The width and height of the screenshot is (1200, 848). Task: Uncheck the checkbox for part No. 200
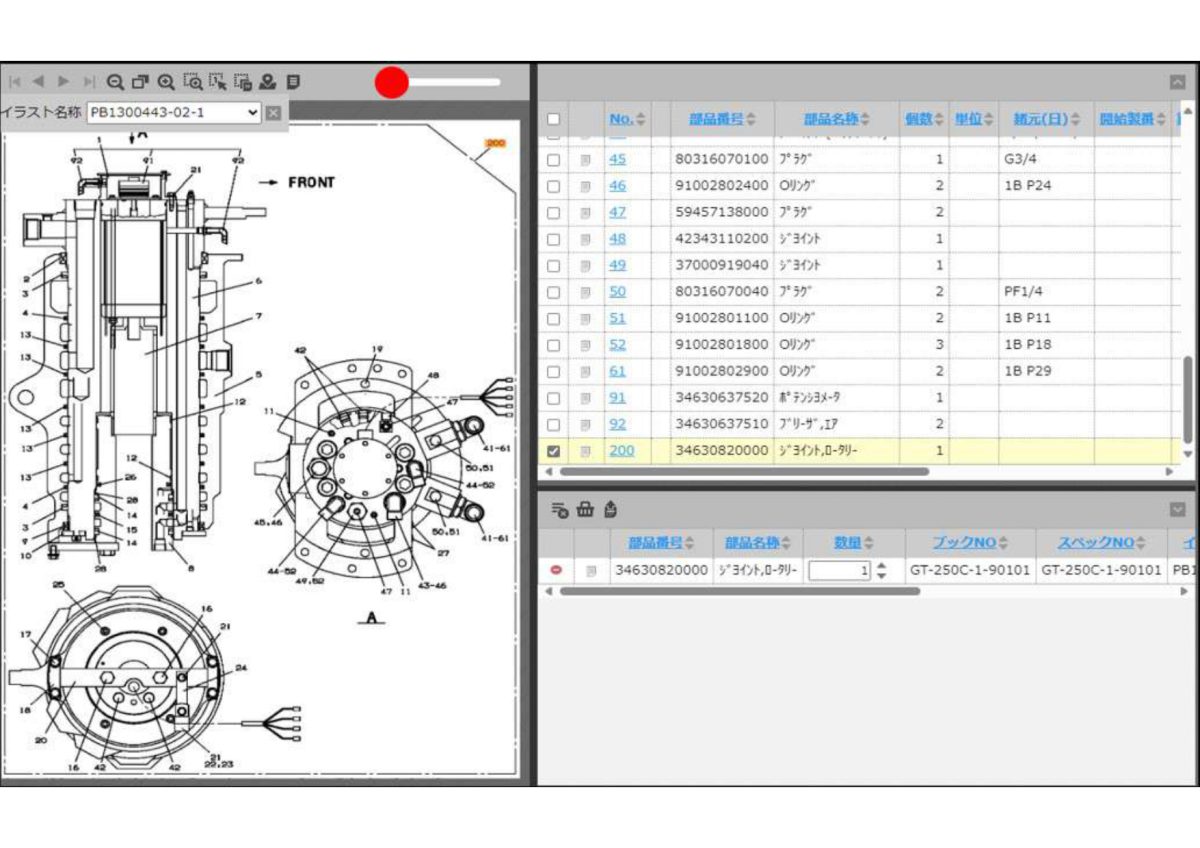554,451
